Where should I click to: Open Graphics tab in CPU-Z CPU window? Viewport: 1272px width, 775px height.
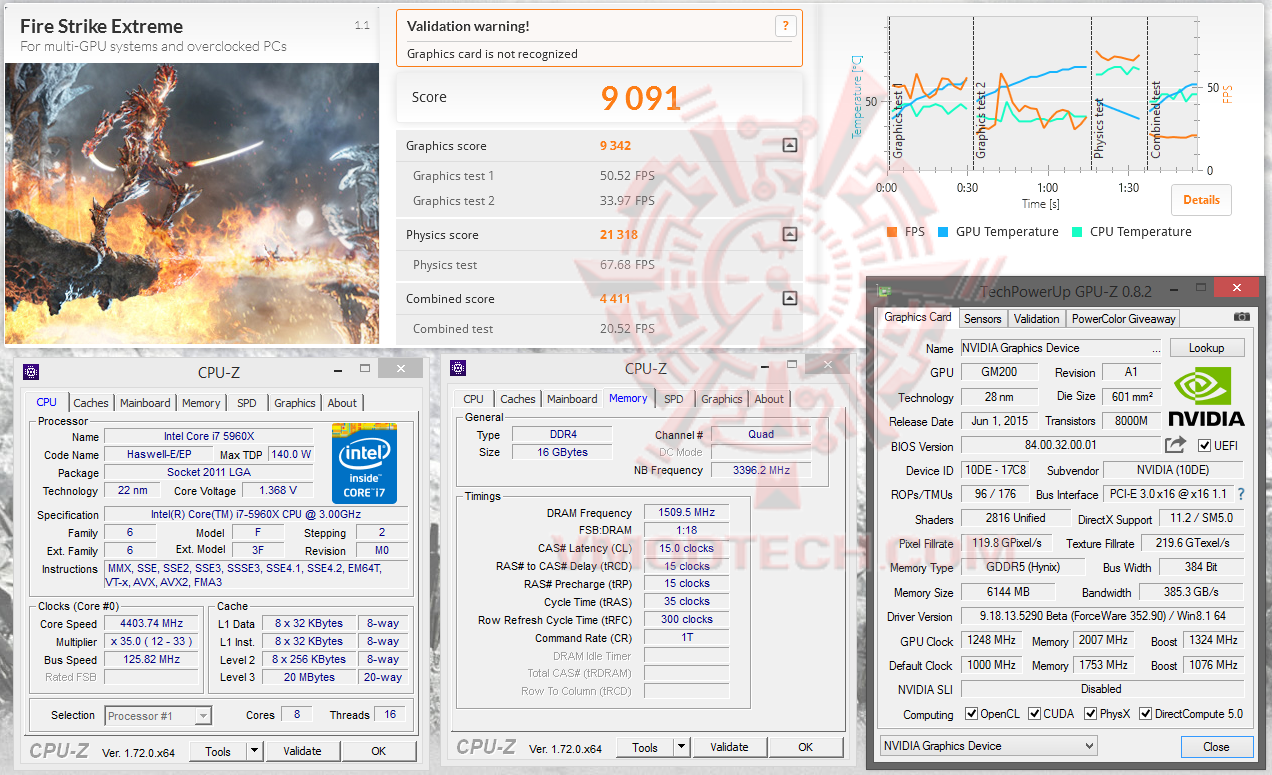click(x=295, y=403)
